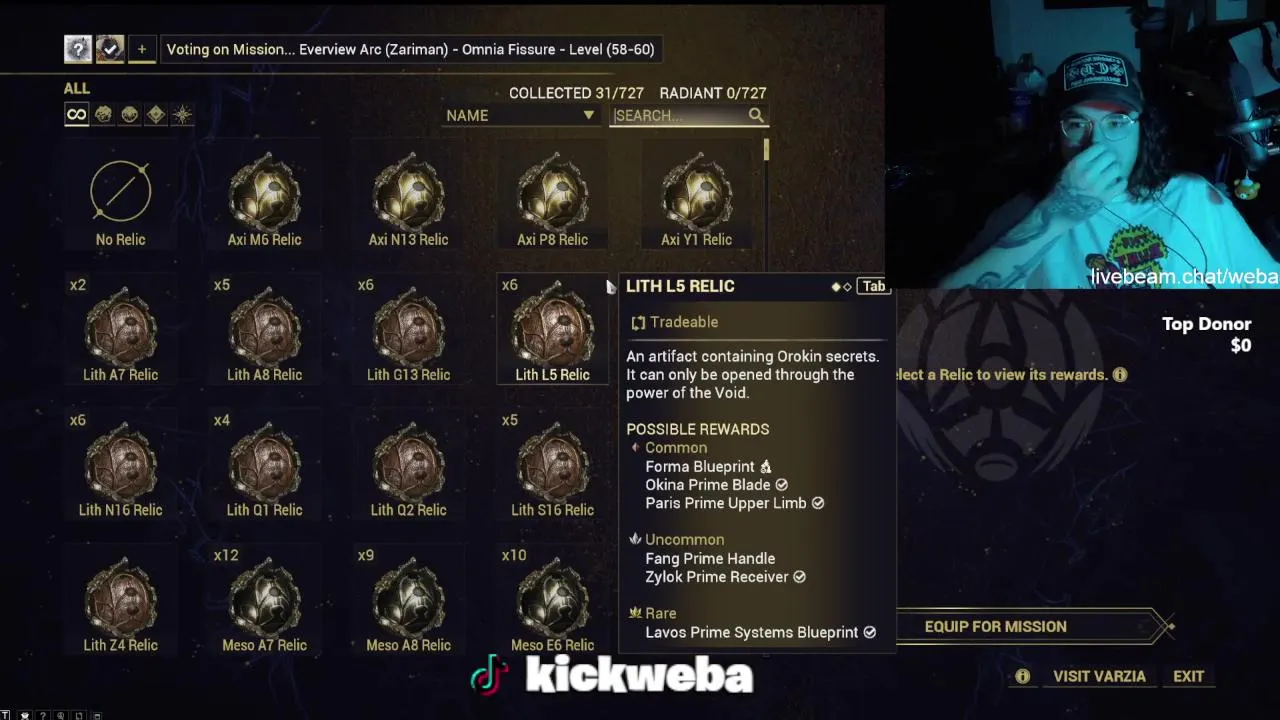Filter by the star-shaped Axi era icon
Screen dimensions: 1280x720
pyautogui.click(x=182, y=115)
